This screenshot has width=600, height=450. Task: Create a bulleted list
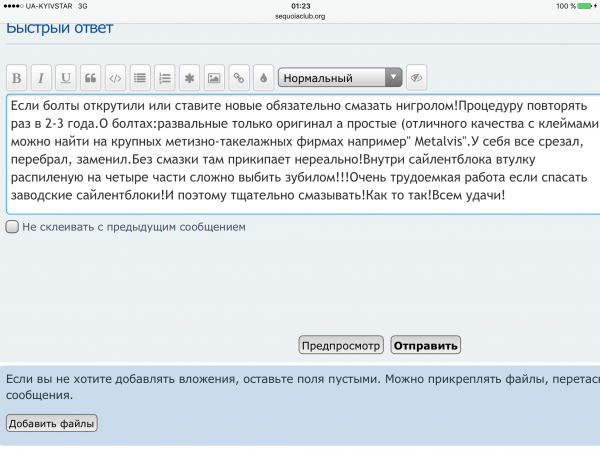click(141, 77)
